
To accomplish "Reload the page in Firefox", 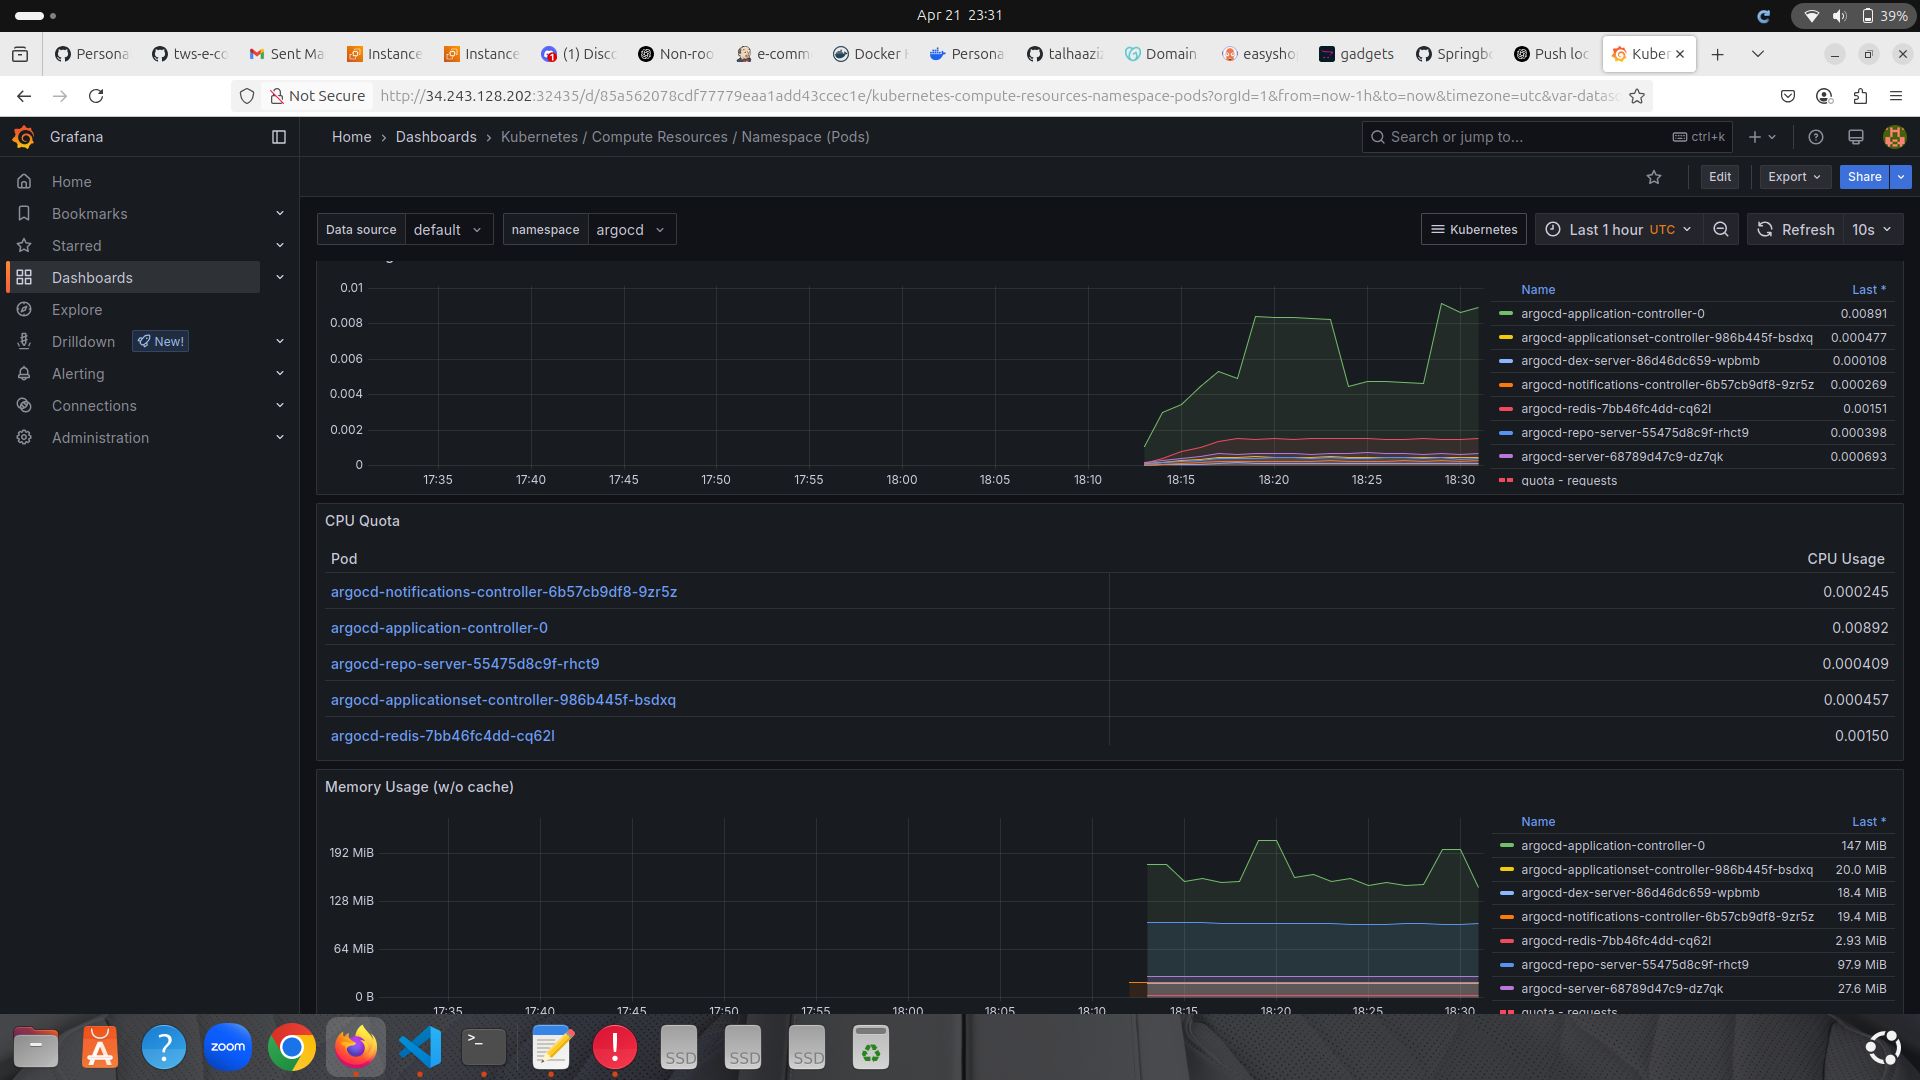I will 96,96.
